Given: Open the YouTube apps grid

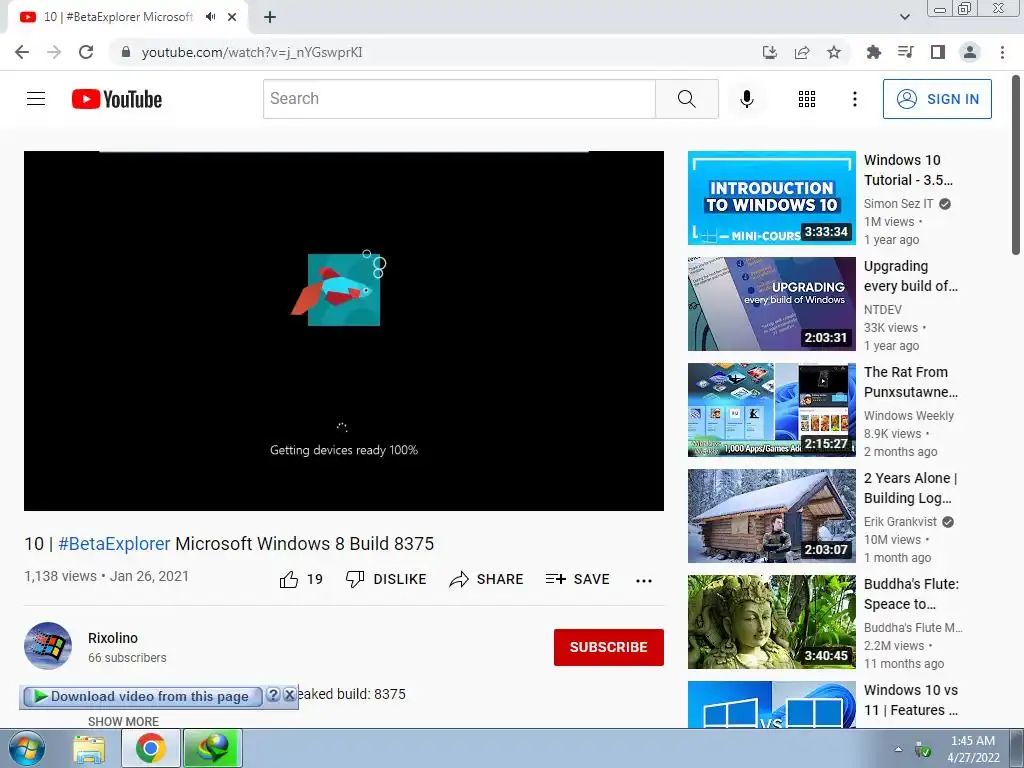Looking at the screenshot, I should 807,99.
